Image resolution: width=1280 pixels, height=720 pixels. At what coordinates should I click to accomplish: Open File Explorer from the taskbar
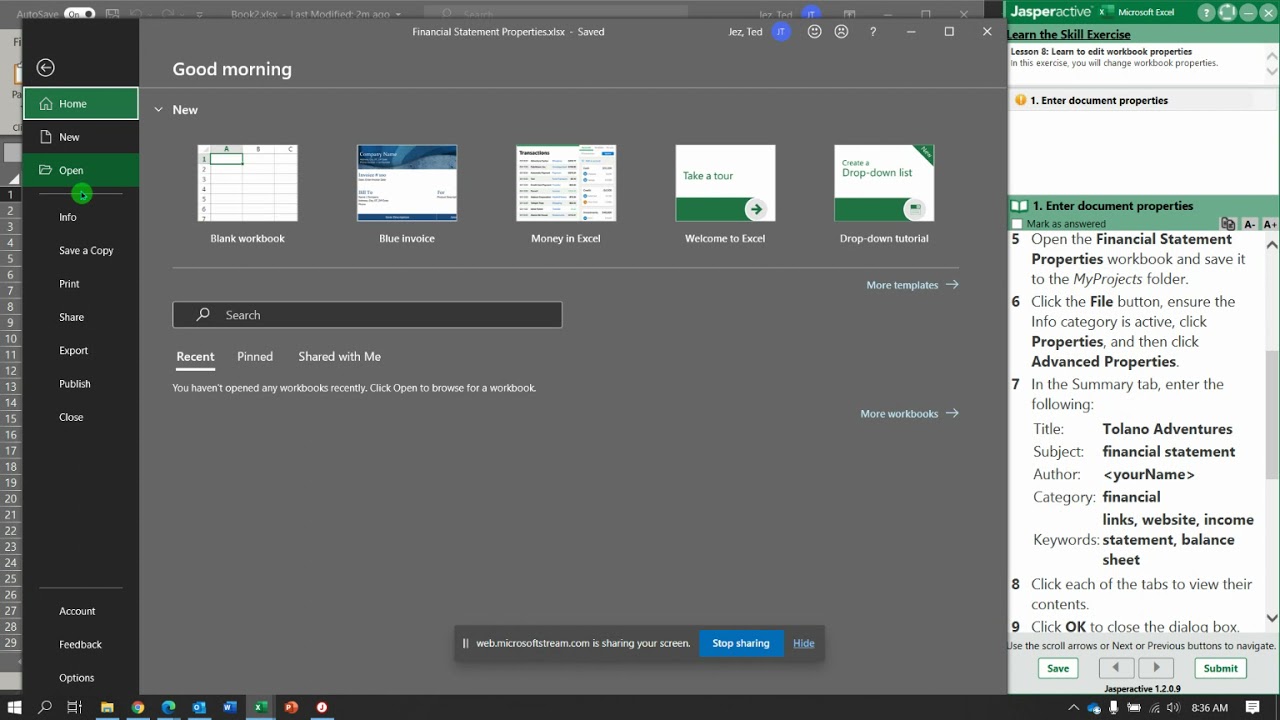tap(107, 707)
